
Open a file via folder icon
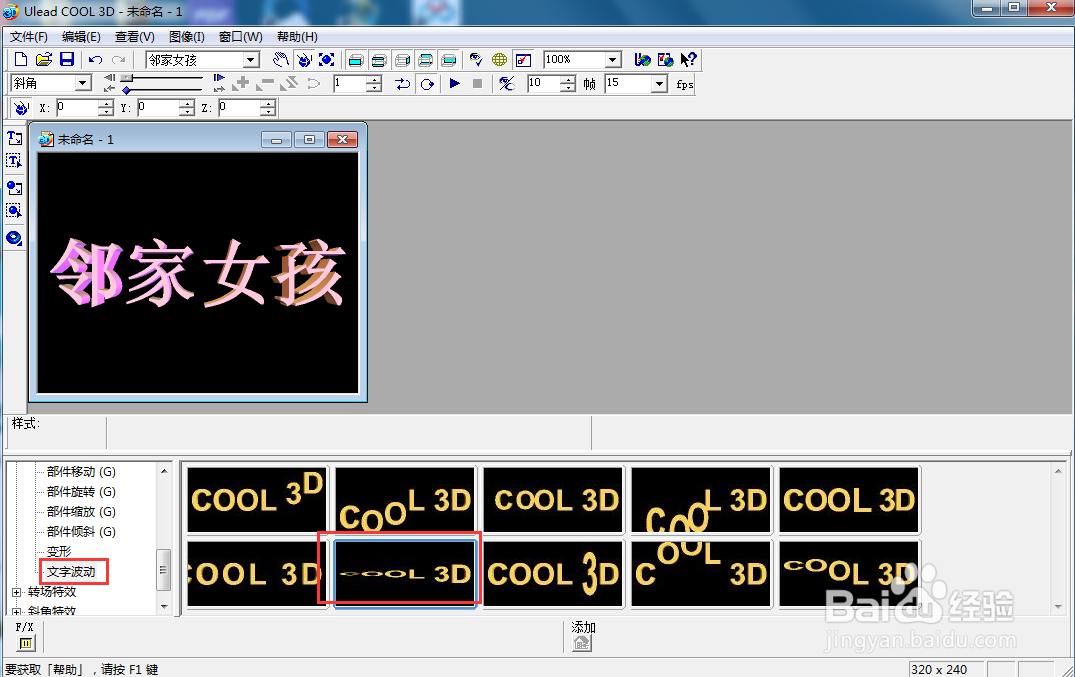pos(44,60)
